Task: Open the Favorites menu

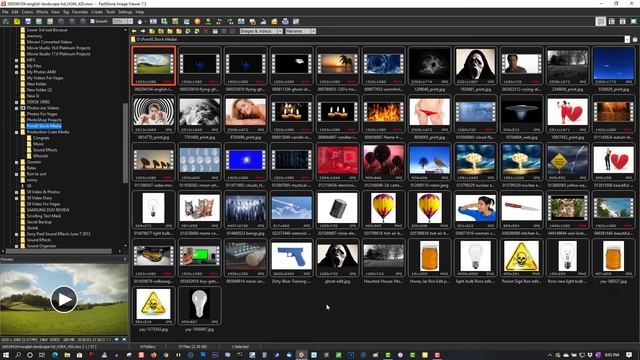Action: click(80, 12)
